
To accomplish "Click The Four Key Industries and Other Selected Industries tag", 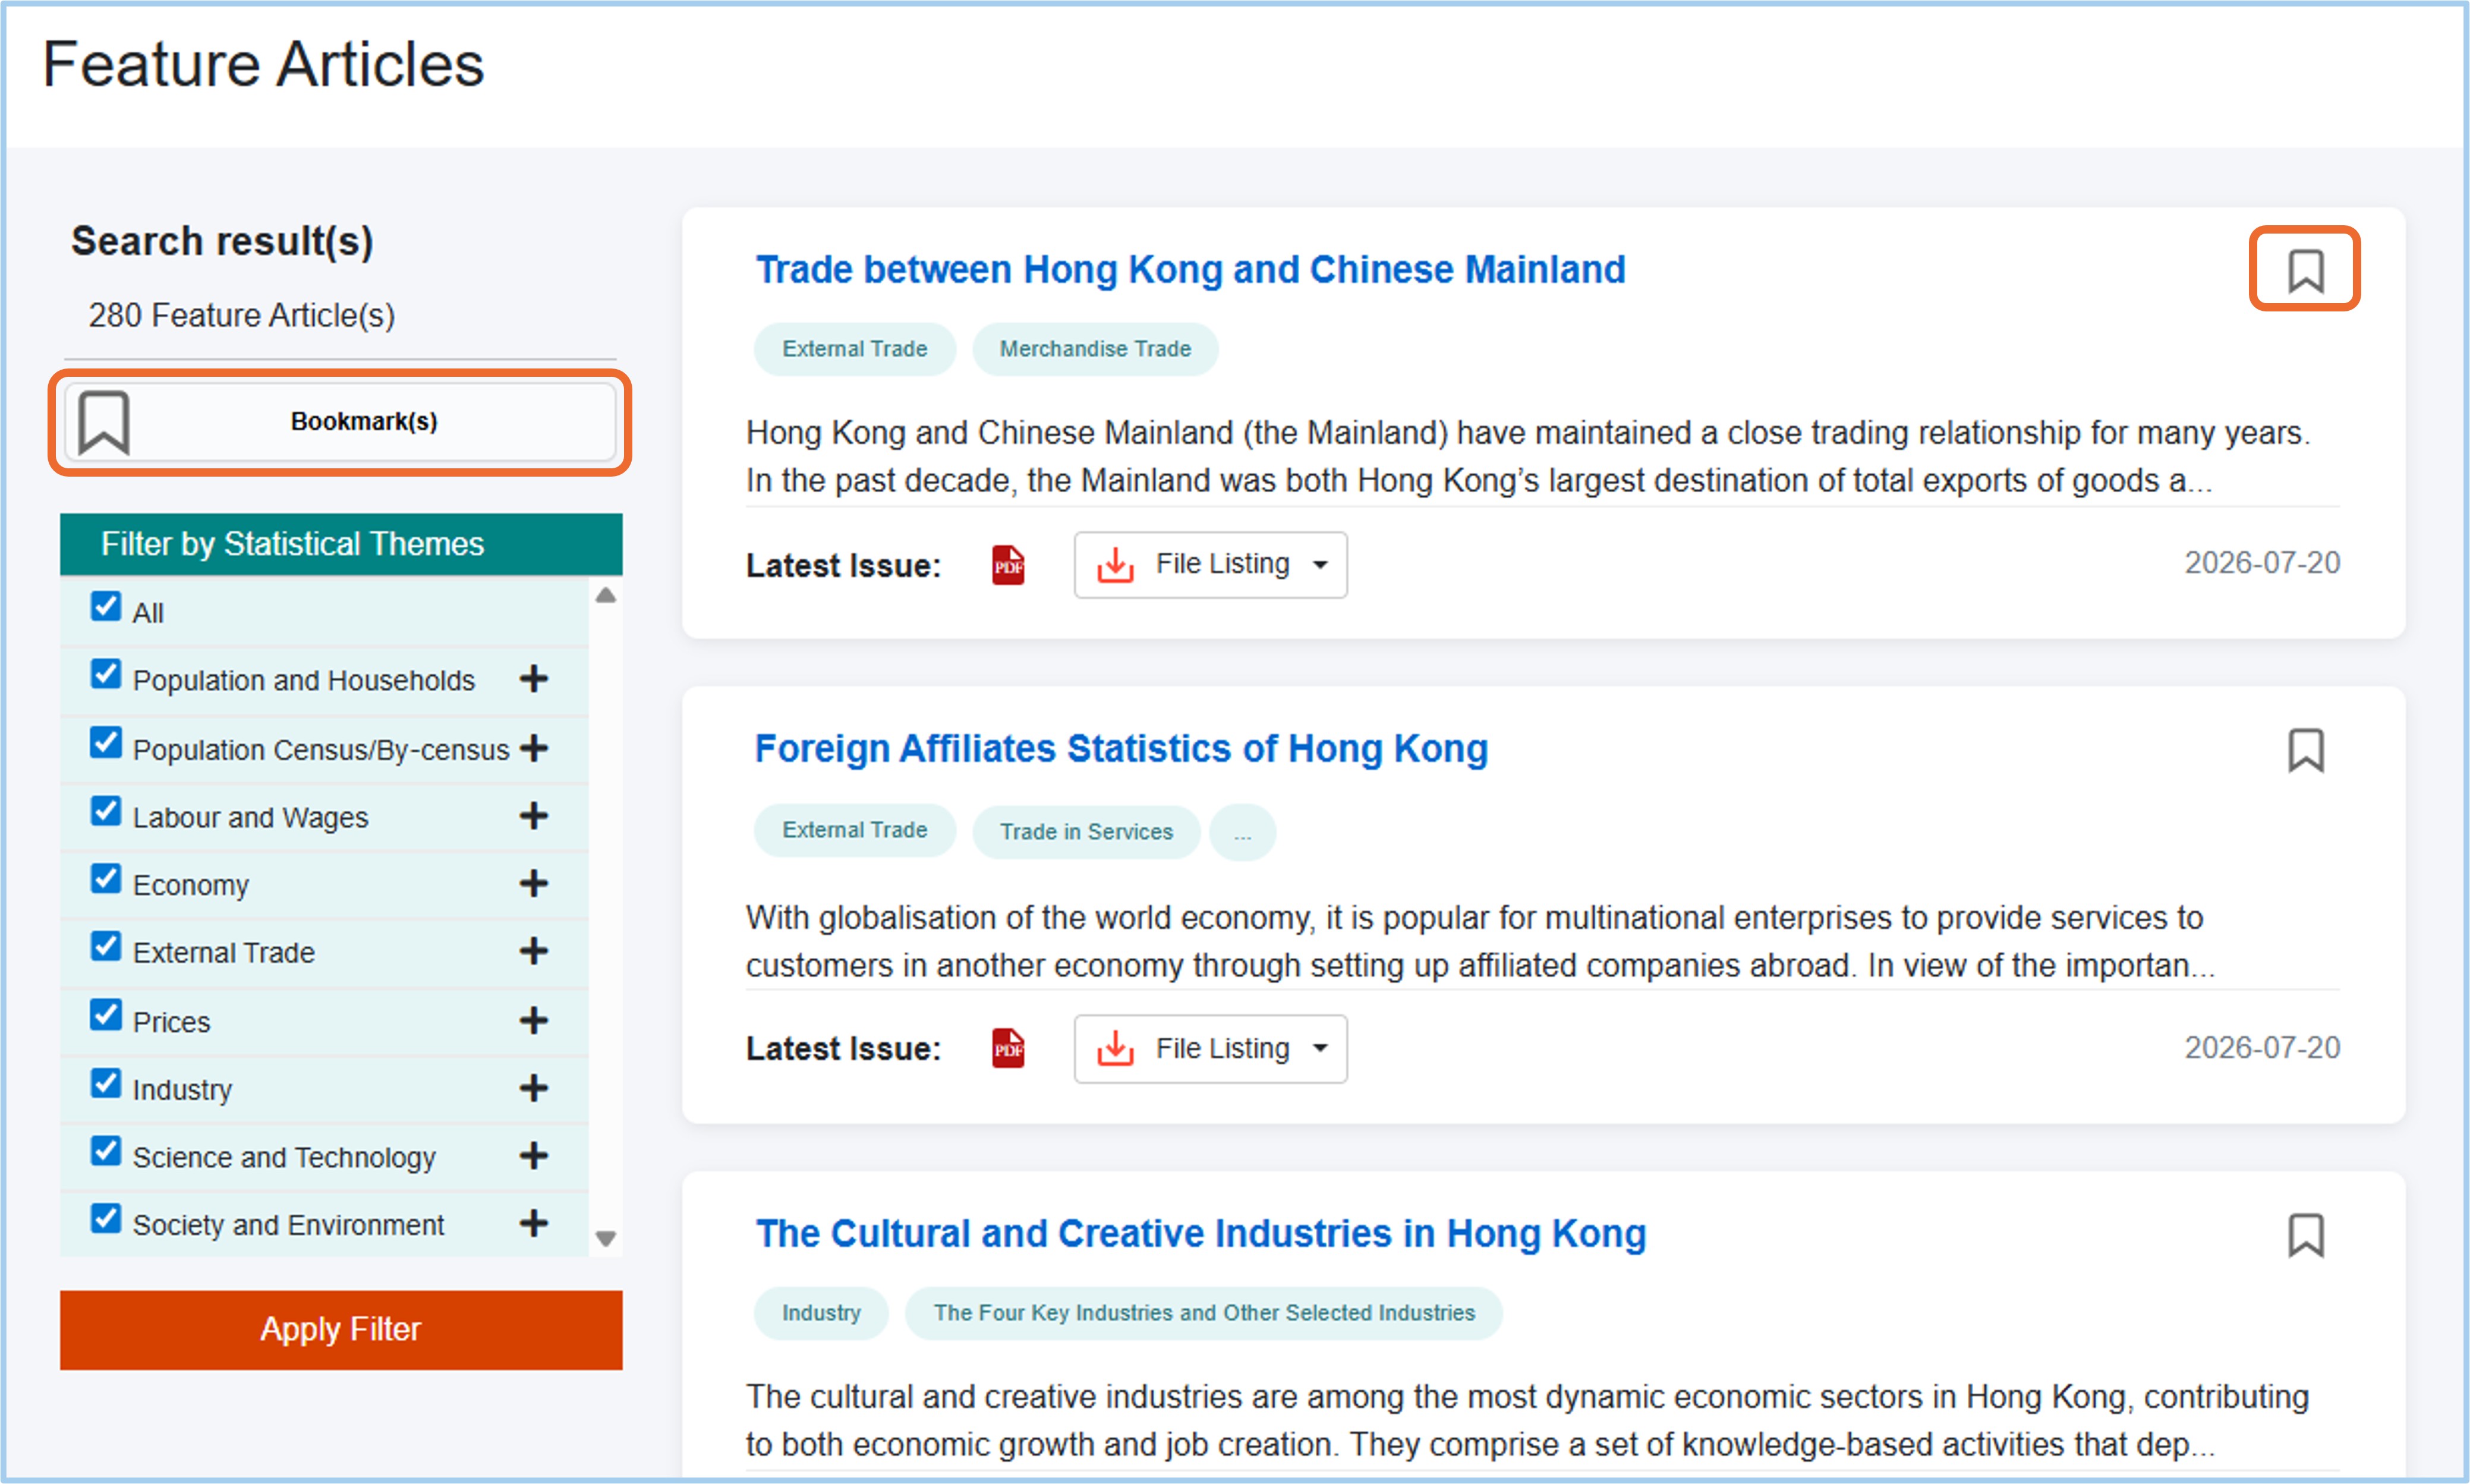I will 1204,1313.
